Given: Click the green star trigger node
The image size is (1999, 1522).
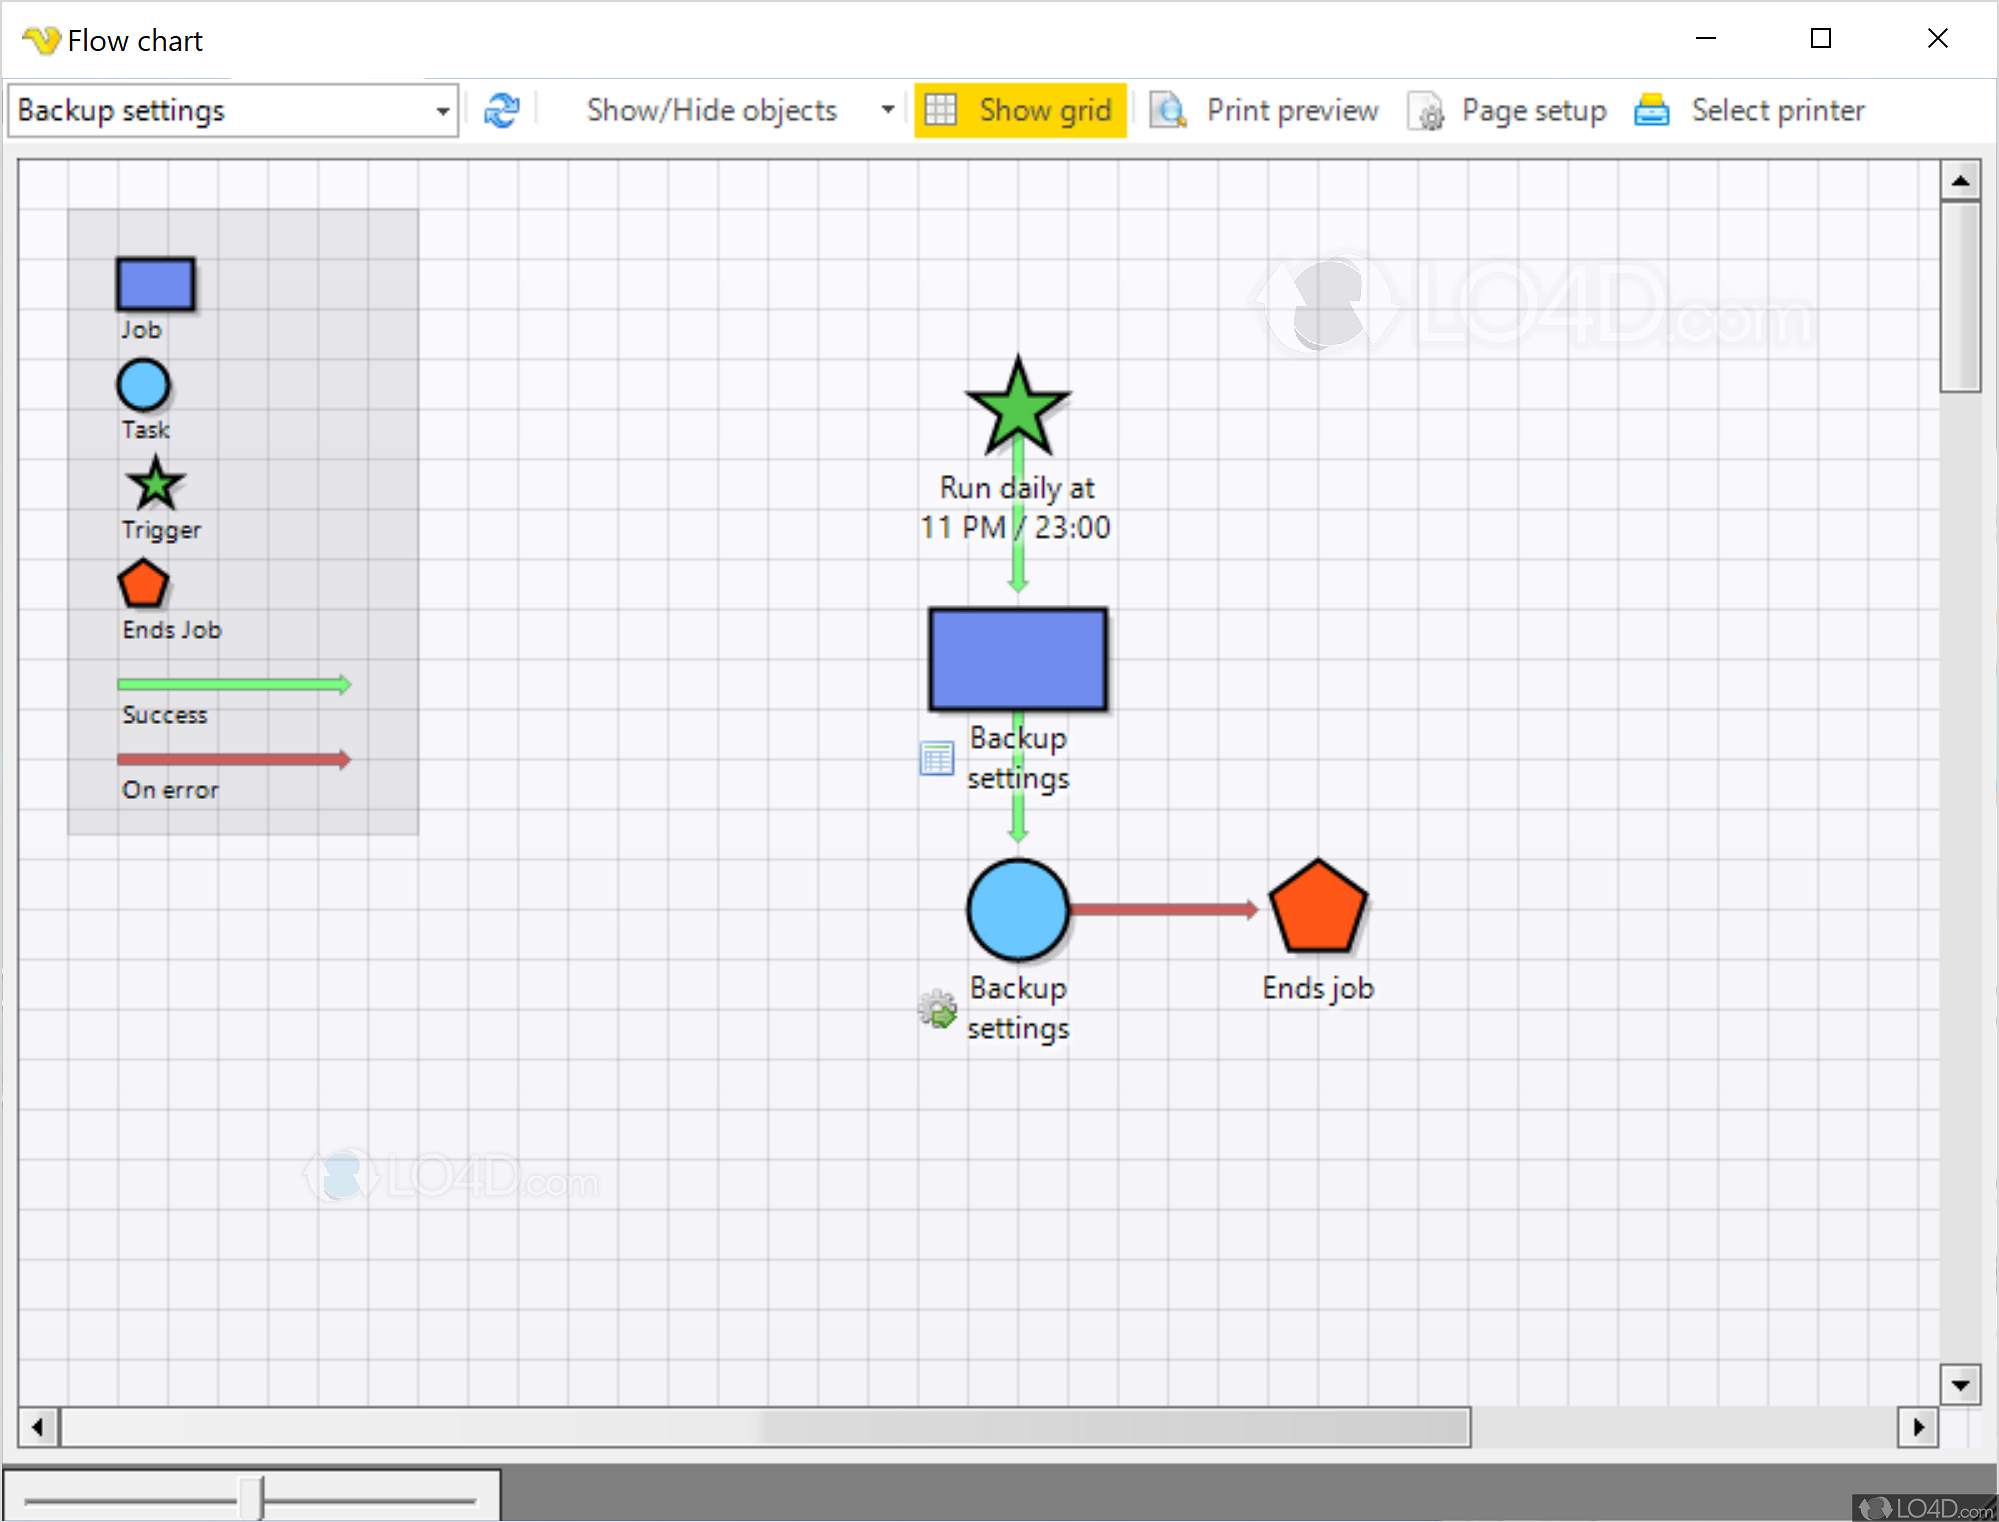Looking at the screenshot, I should point(1017,409).
